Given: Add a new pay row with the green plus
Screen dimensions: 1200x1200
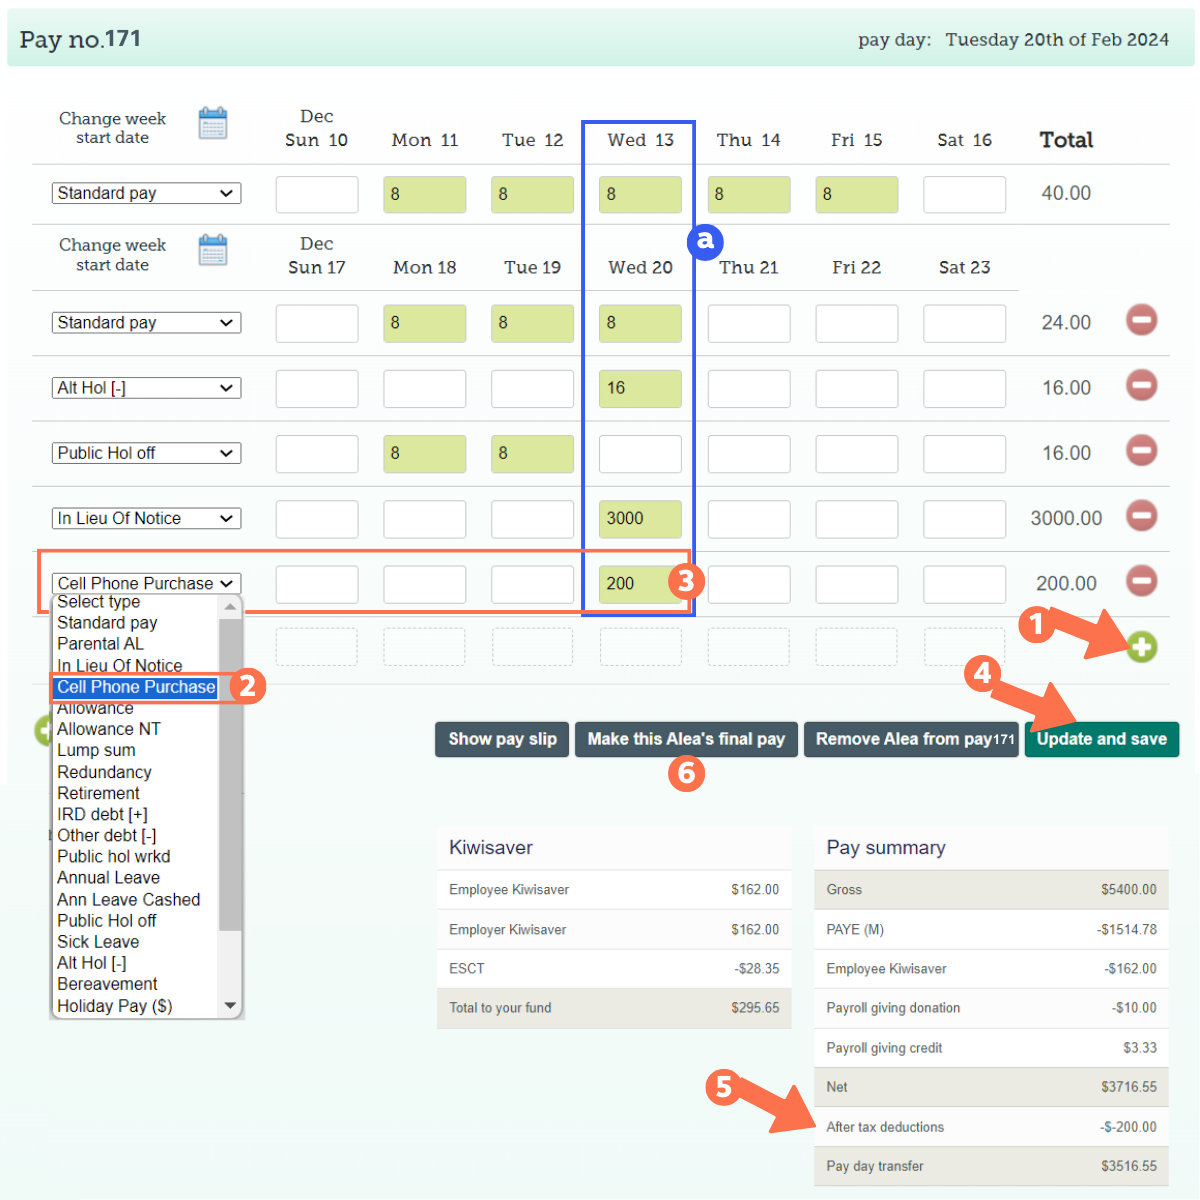Looking at the screenshot, I should tap(1141, 647).
